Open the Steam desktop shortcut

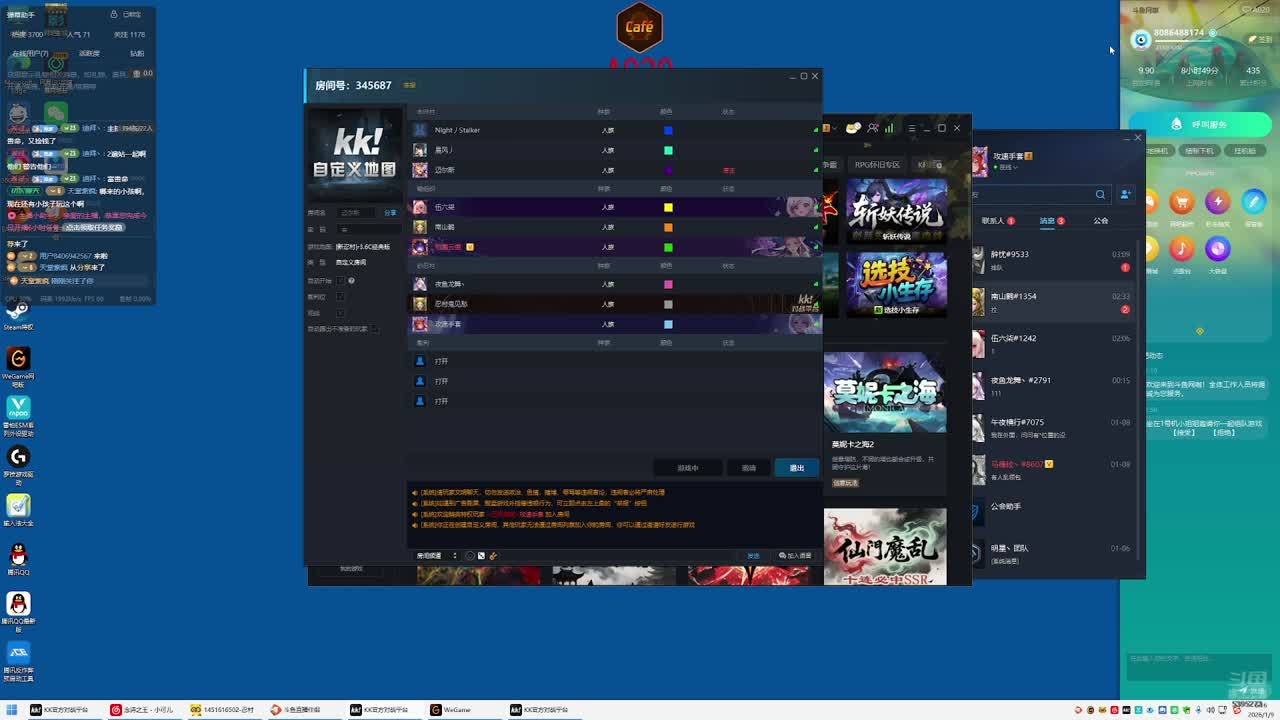pos(18,312)
